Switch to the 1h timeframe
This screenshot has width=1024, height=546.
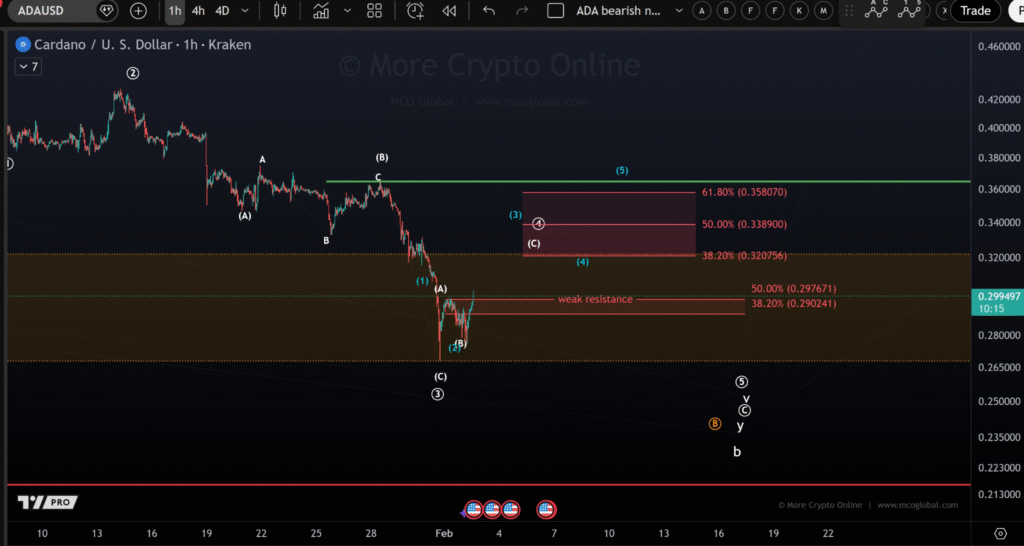[175, 10]
